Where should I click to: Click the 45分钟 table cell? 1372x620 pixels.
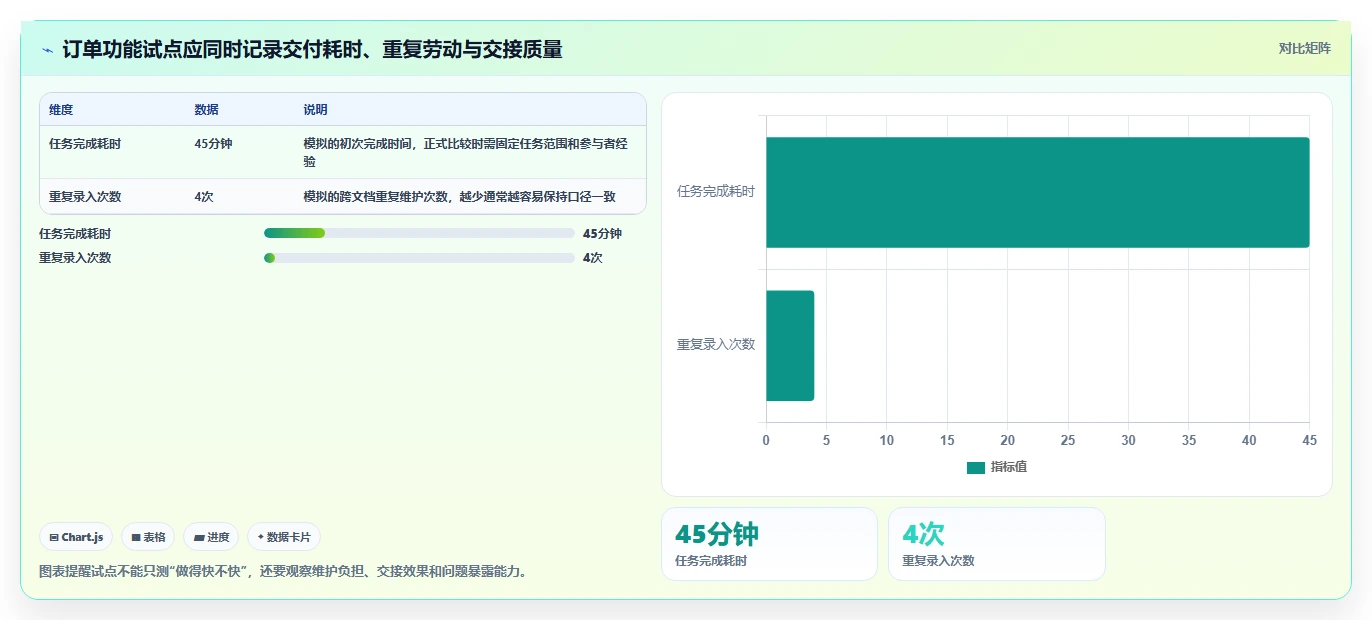click(x=213, y=144)
